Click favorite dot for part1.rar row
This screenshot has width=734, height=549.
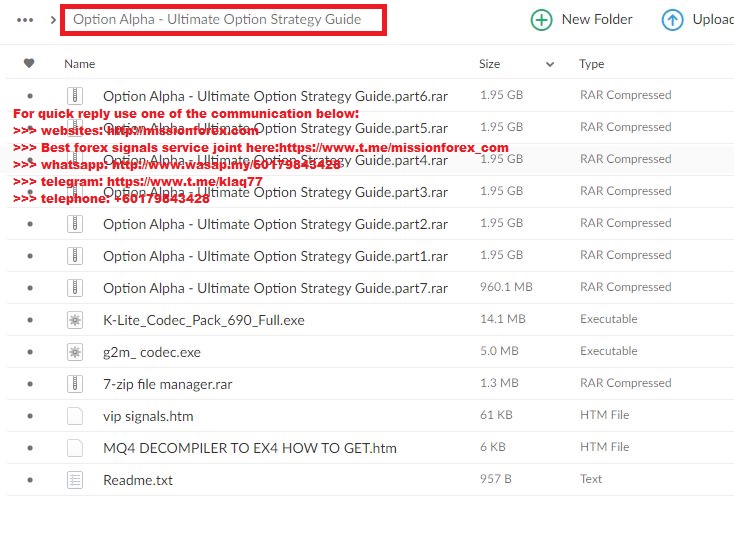point(30,256)
